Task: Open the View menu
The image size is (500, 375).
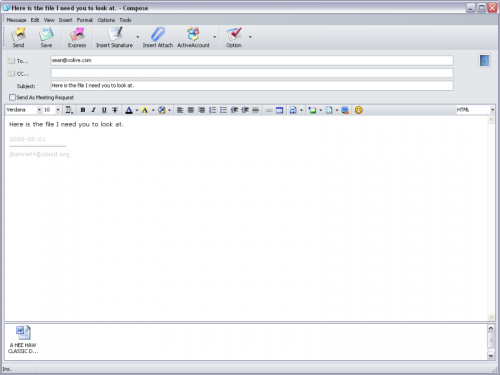Action: click(x=49, y=20)
